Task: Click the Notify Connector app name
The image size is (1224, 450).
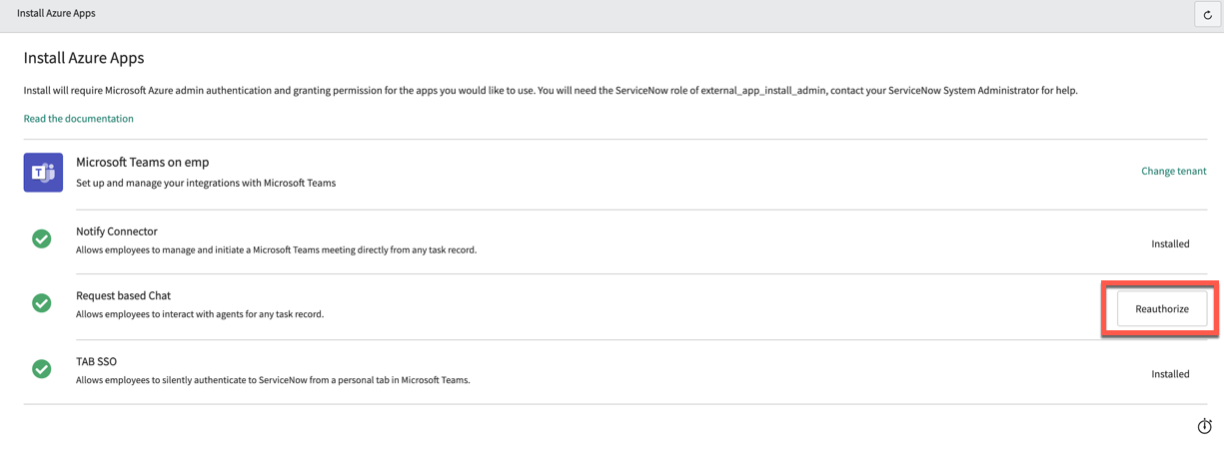Action: click(116, 231)
